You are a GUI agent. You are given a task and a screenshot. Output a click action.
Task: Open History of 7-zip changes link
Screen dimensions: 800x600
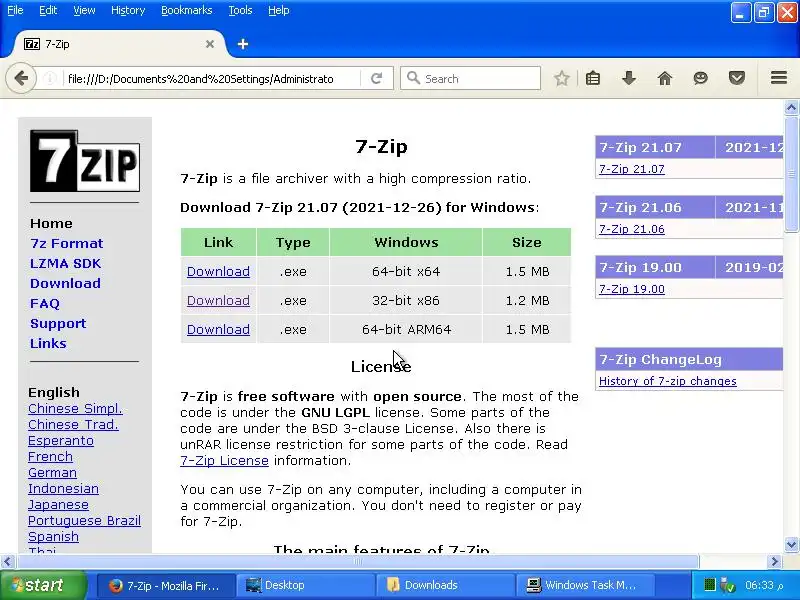[667, 381]
